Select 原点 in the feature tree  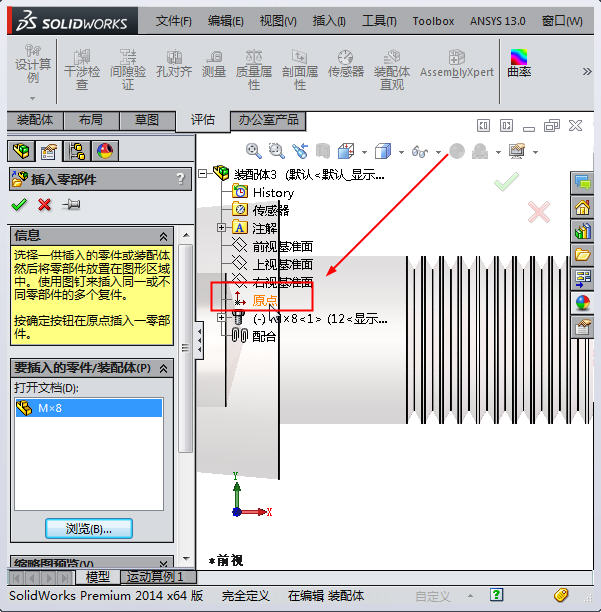click(265, 300)
